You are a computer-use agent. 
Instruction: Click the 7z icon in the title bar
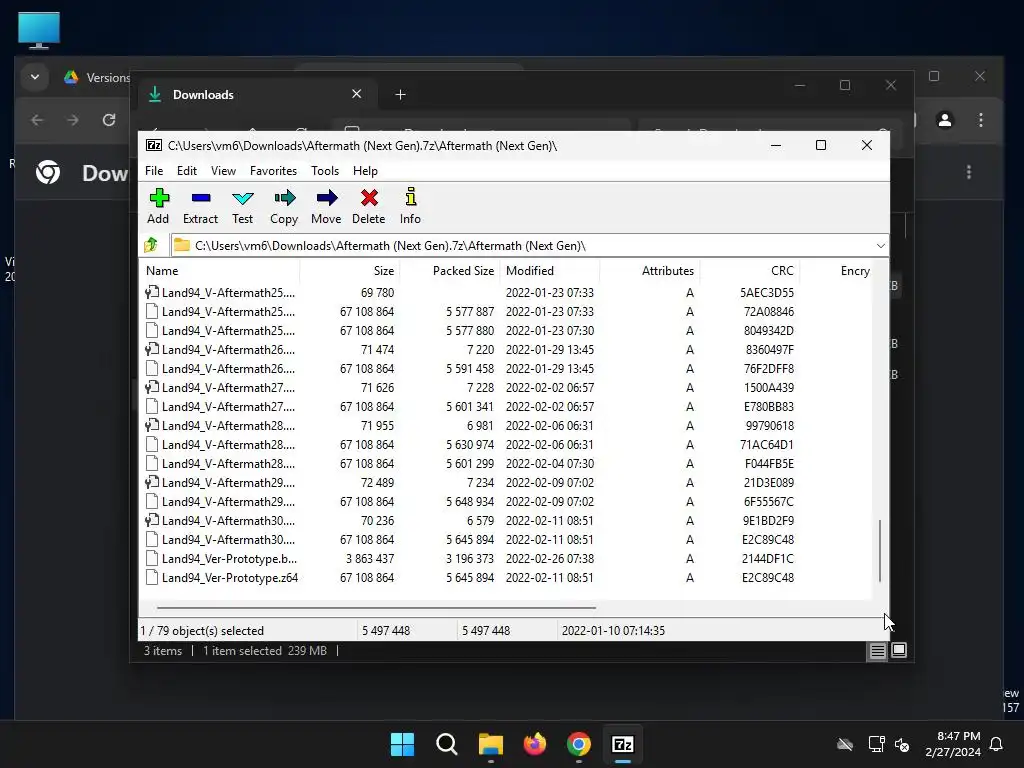tap(154, 146)
